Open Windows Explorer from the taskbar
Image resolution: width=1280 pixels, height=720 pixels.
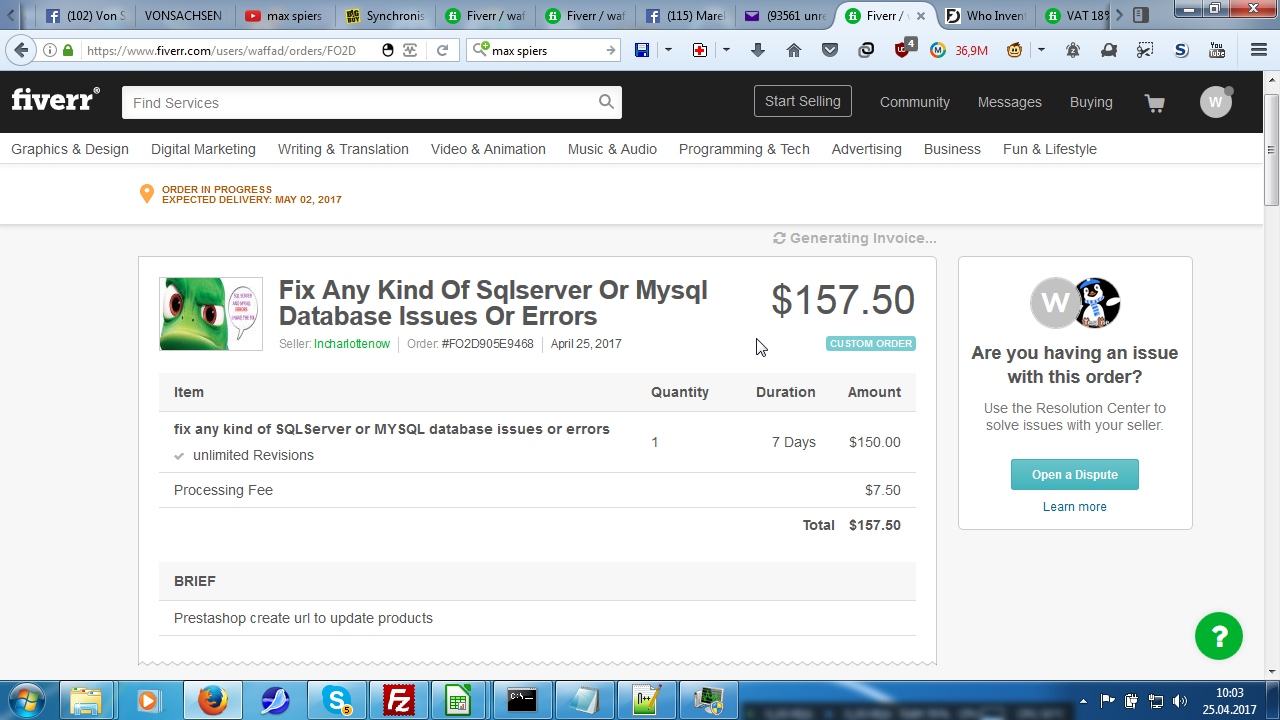(87, 700)
